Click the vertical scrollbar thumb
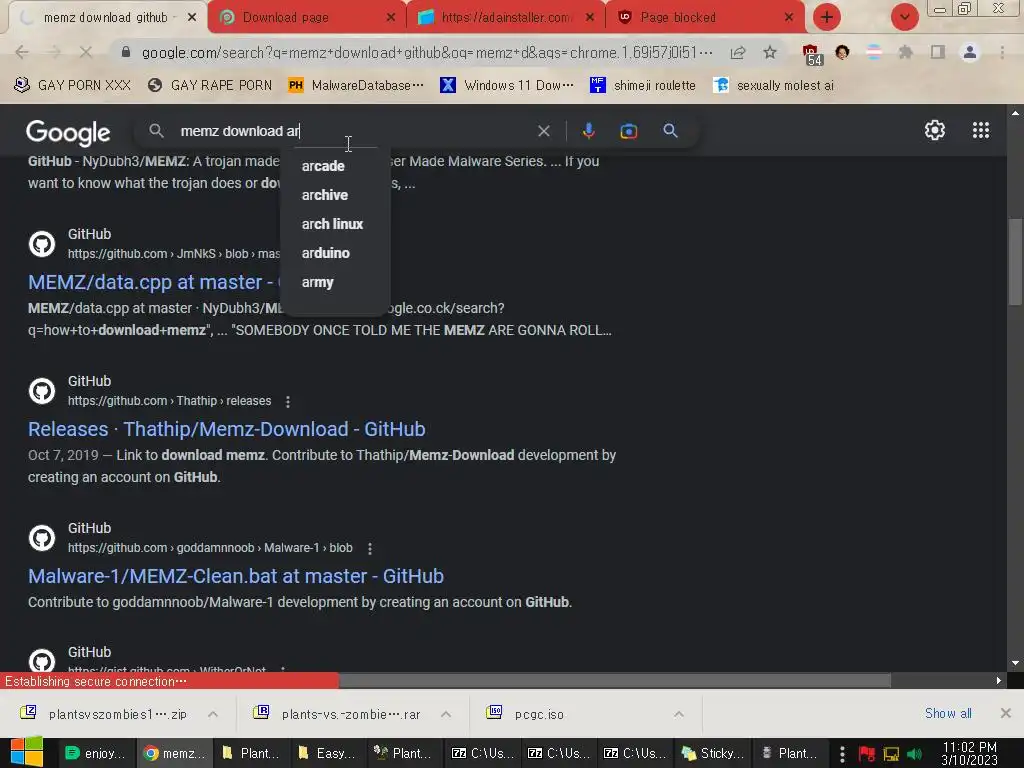 [x=1015, y=261]
